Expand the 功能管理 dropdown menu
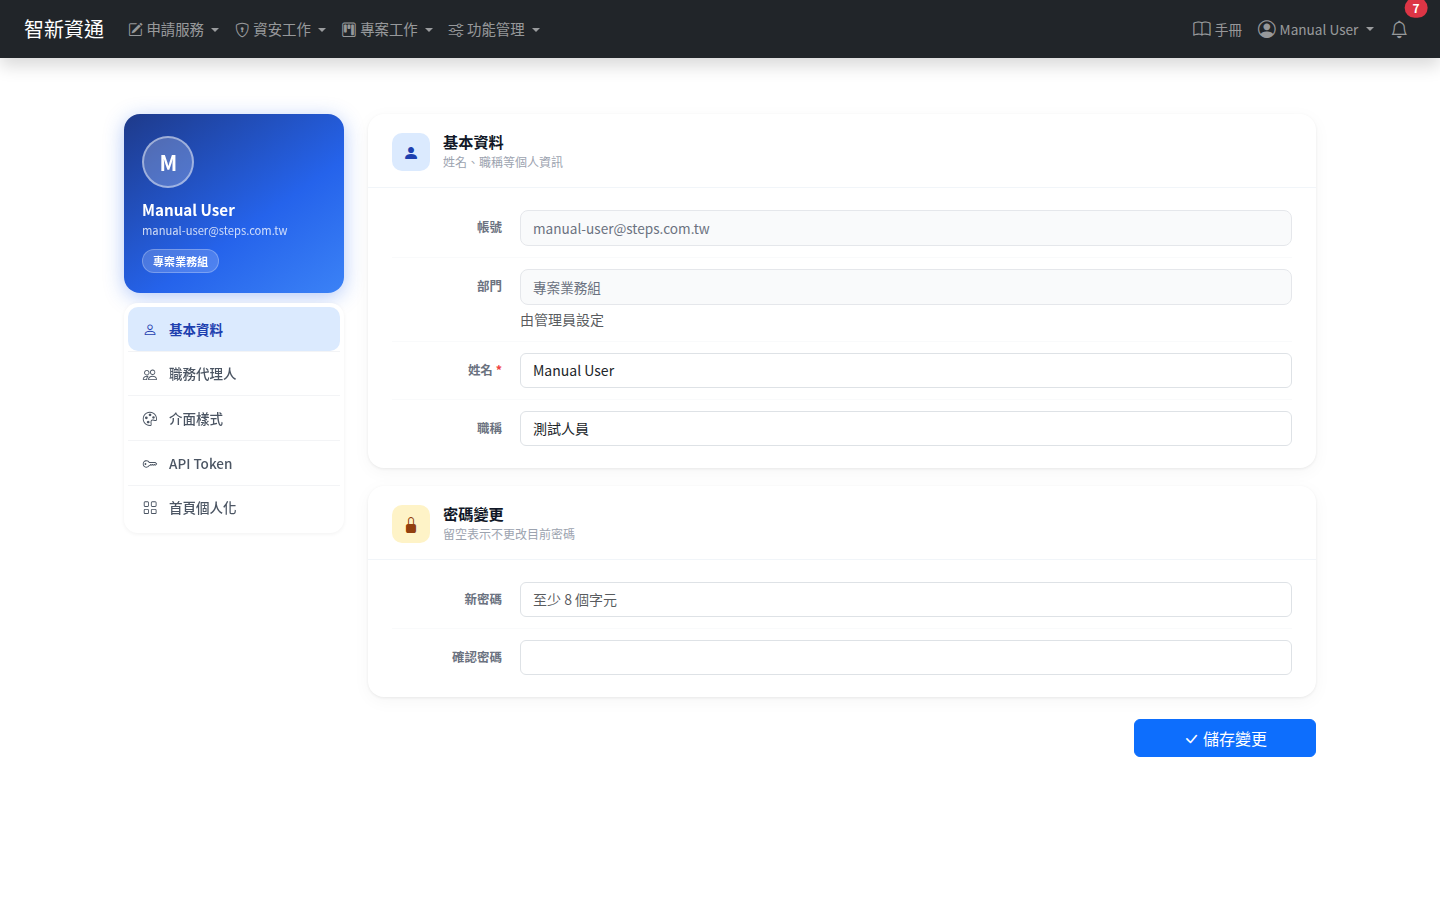 494,30
